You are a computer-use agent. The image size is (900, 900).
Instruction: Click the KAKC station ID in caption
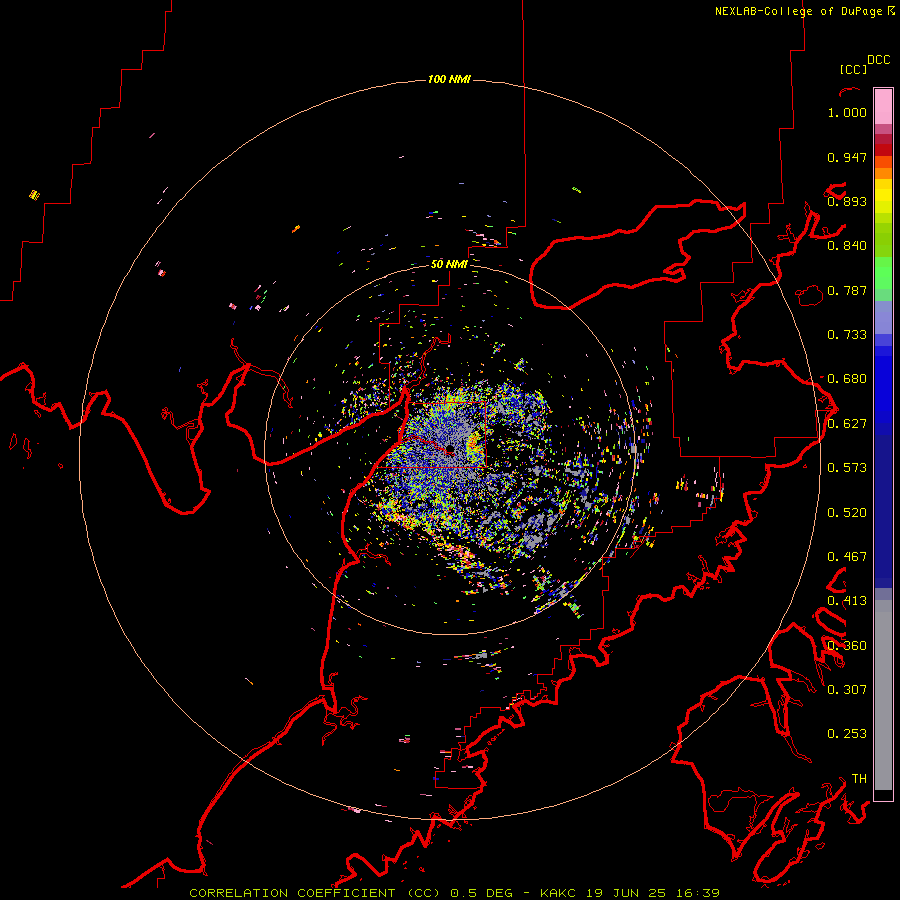560,893
